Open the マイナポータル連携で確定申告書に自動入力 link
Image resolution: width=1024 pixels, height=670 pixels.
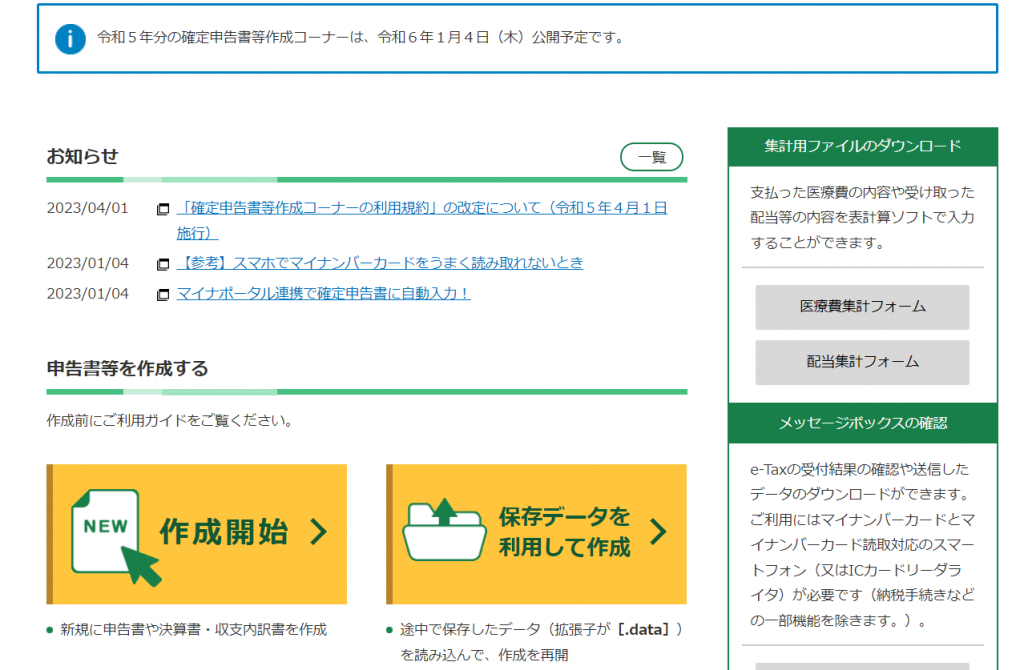323,293
